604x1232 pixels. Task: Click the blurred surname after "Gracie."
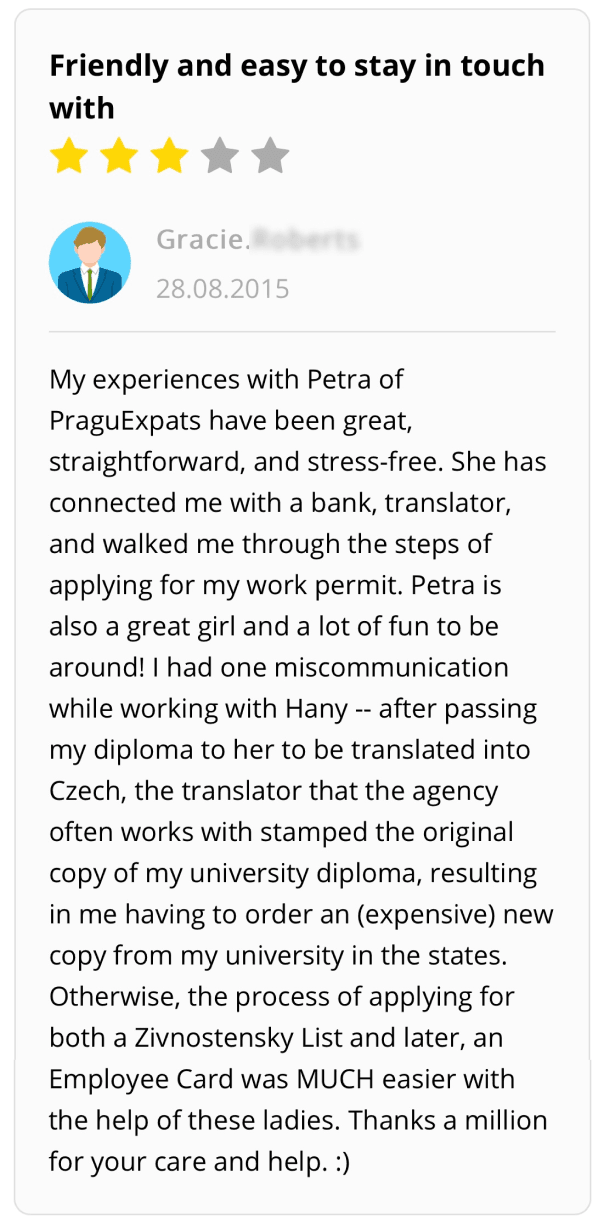[305, 240]
